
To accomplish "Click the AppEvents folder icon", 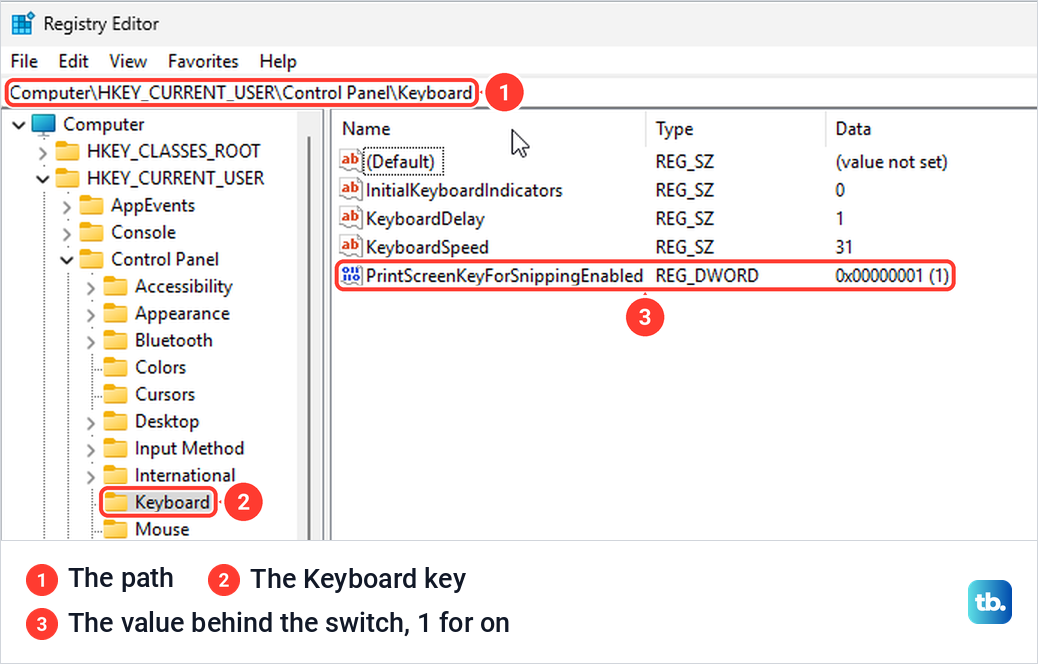I will tap(91, 206).
